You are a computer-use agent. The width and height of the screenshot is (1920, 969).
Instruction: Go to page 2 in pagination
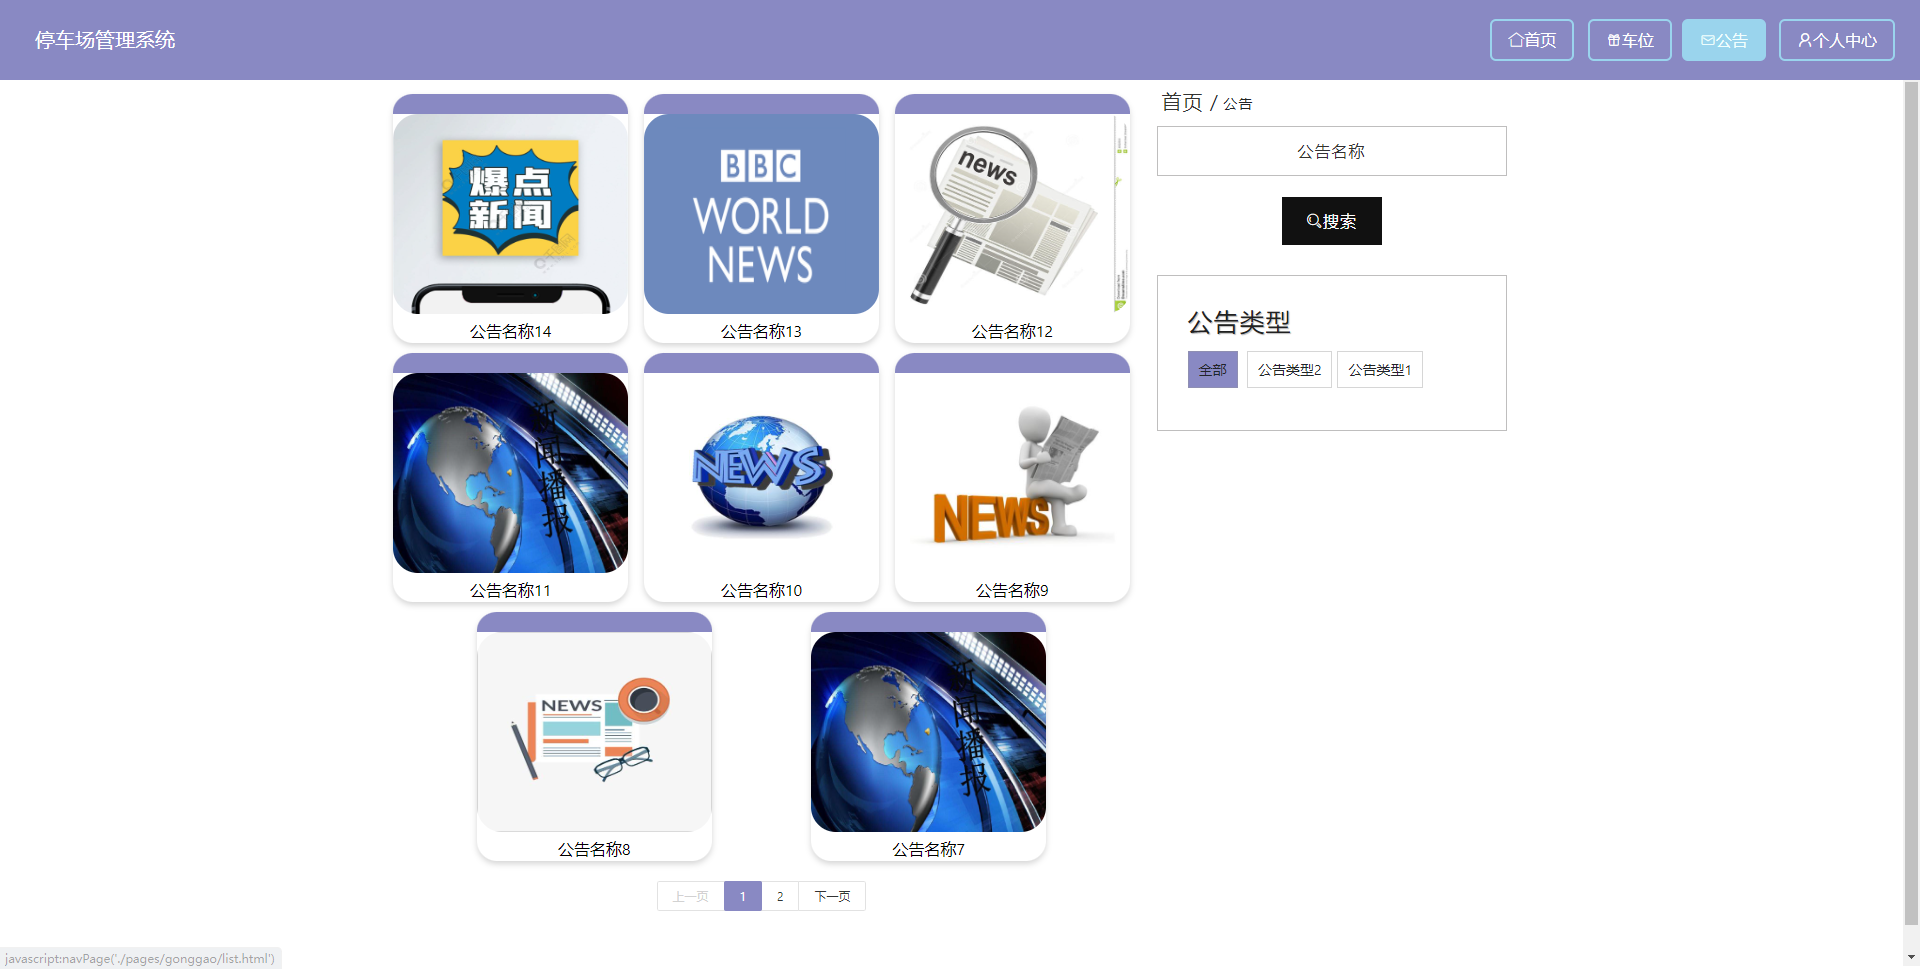[x=780, y=896]
